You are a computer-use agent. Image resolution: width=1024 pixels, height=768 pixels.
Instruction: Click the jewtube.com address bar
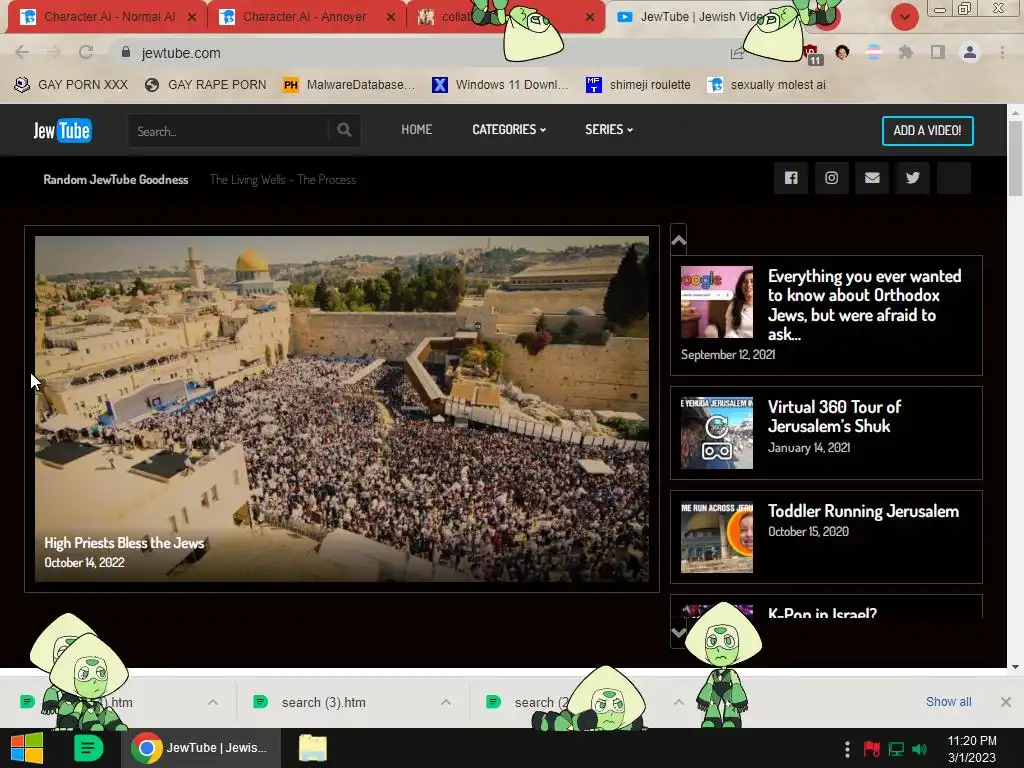[418, 53]
